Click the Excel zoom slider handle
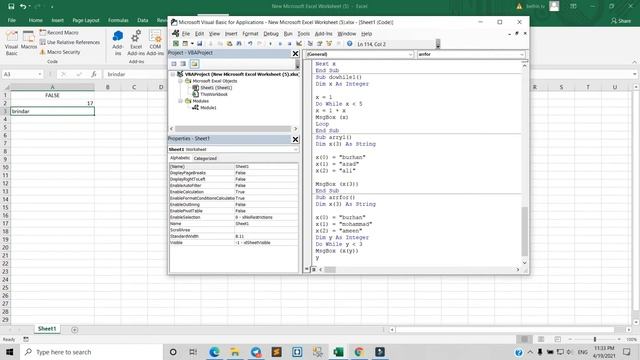 (x=595, y=339)
